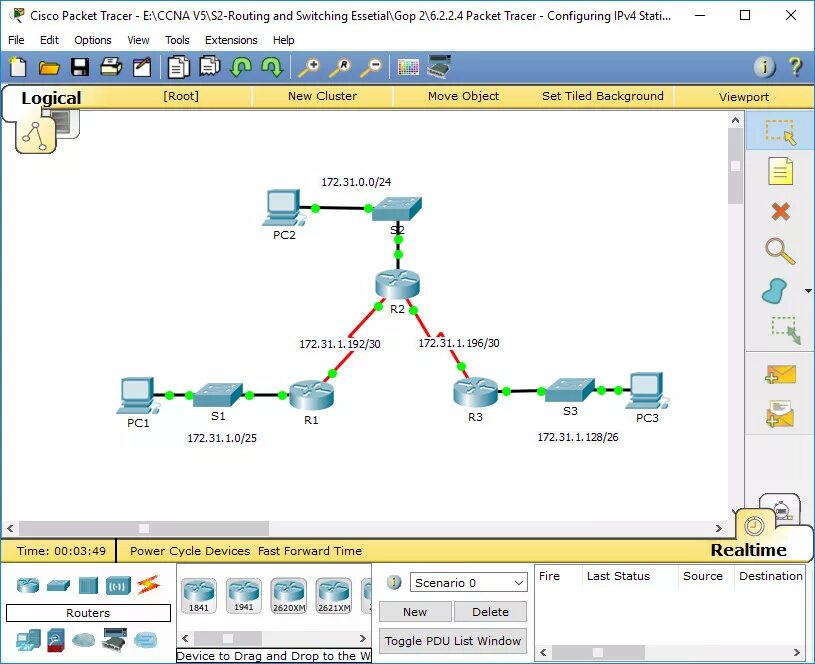The height and width of the screenshot is (664, 815).
Task: Click the Network Information icon
Action: click(x=764, y=67)
